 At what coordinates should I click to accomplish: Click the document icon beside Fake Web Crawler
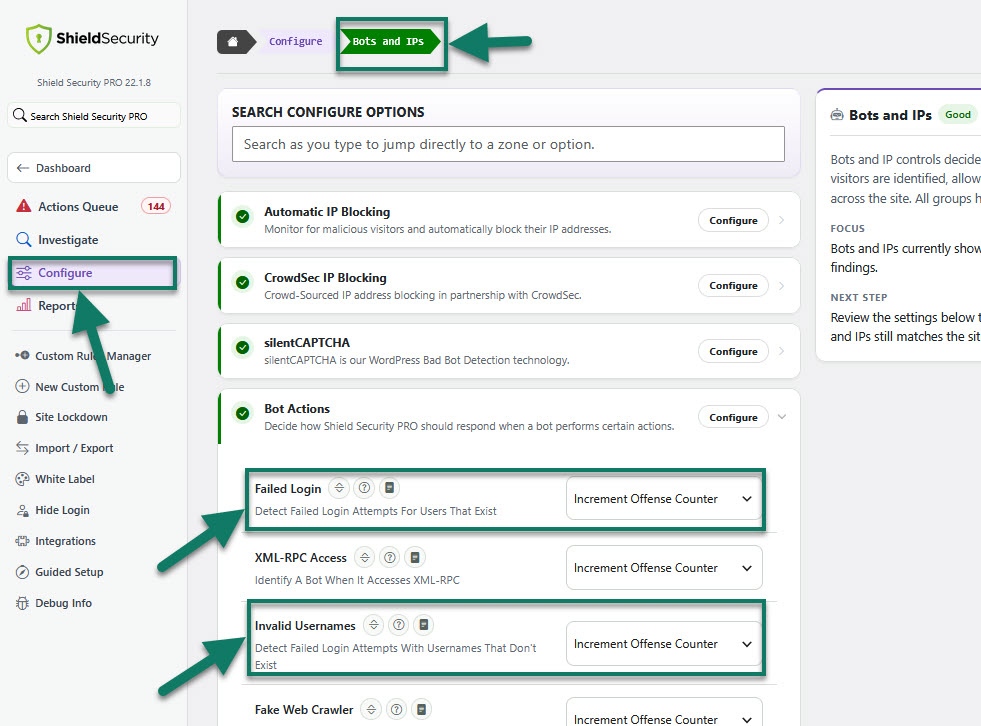[422, 709]
